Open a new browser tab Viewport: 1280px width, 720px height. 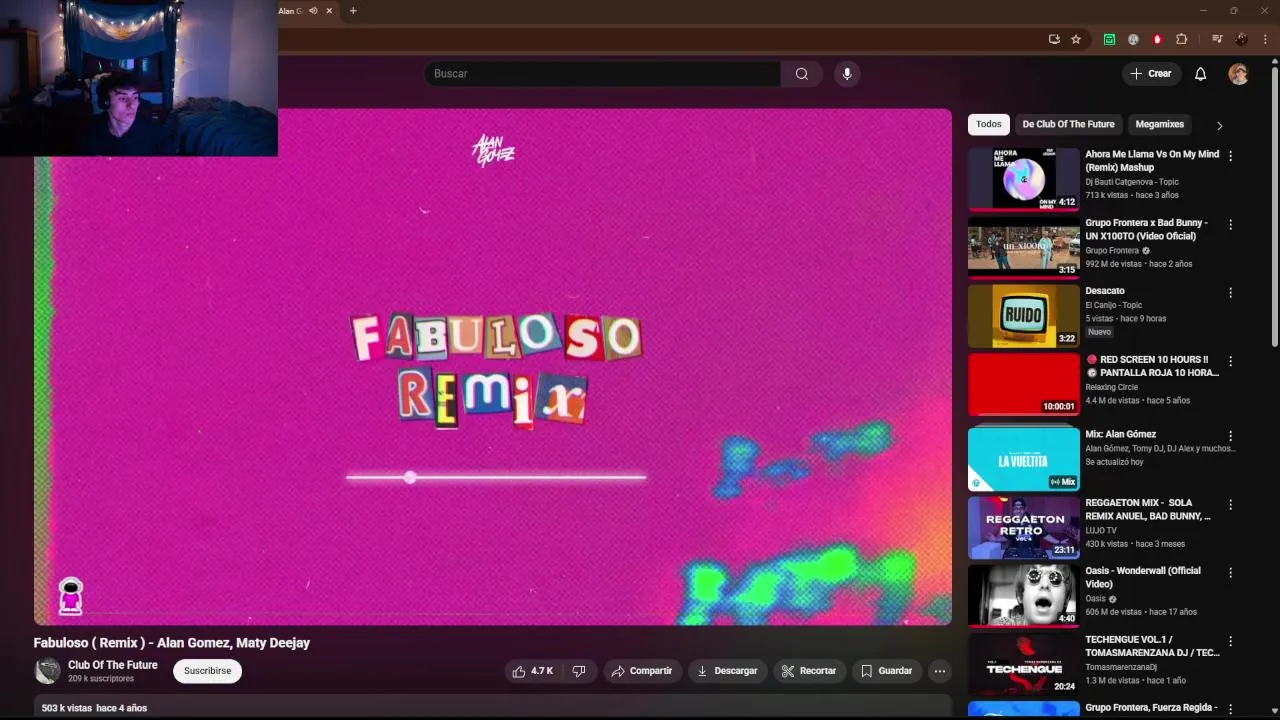353,11
